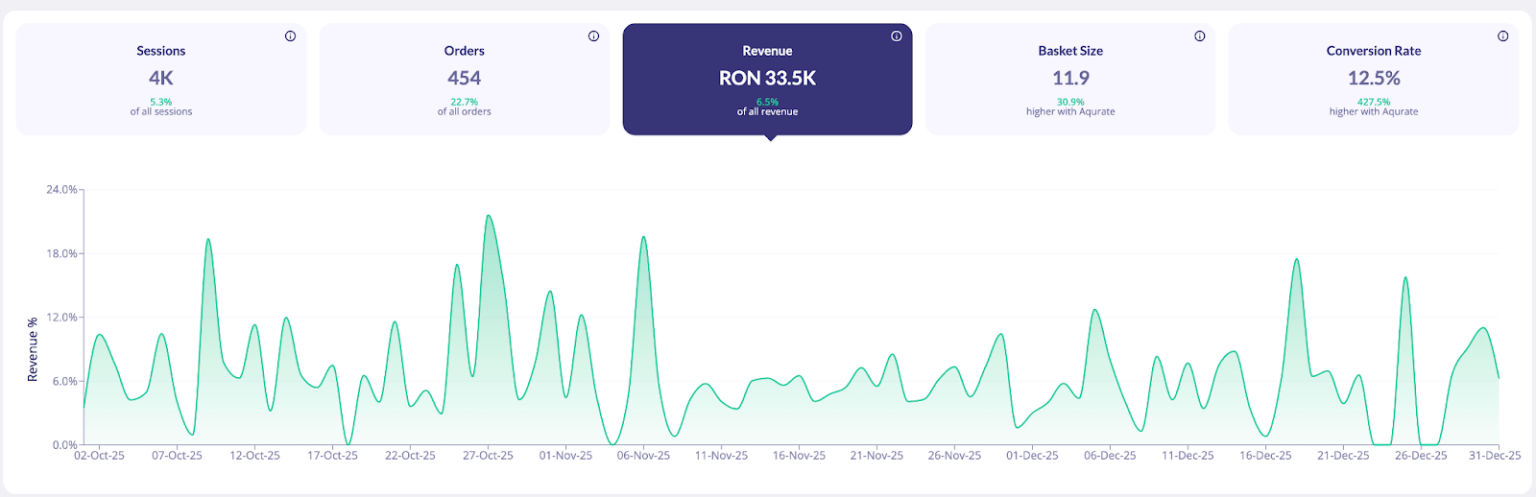Click the 12.0% y-axis tick label
1536x497 pixels.
pyautogui.click(x=56, y=317)
